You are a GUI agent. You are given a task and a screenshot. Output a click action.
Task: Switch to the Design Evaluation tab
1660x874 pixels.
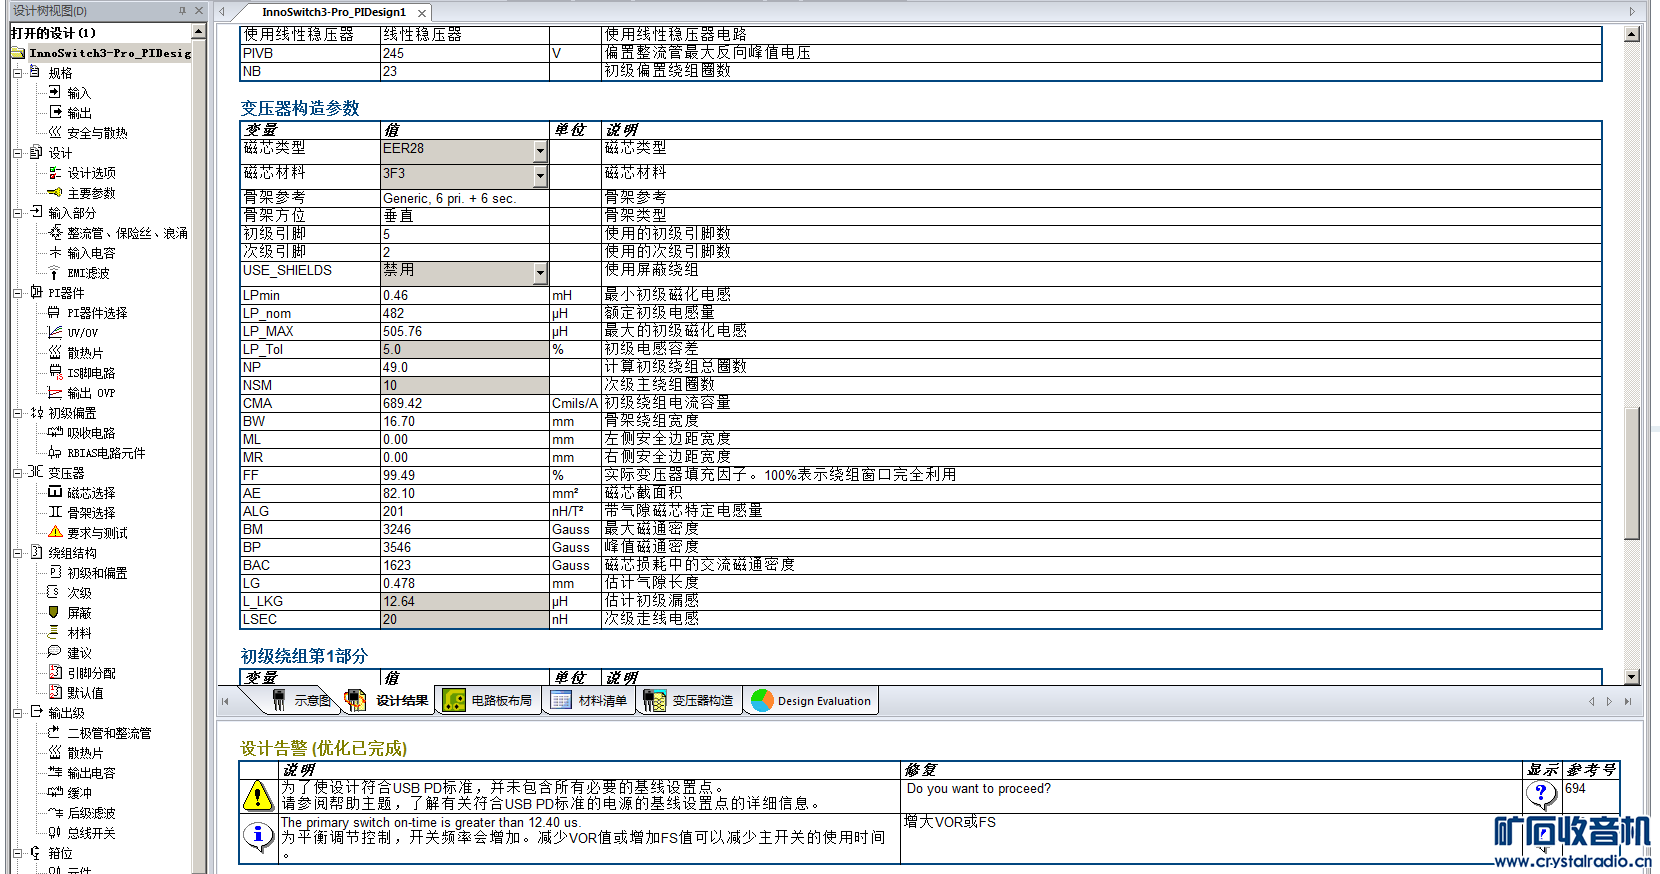pyautogui.click(x=813, y=700)
